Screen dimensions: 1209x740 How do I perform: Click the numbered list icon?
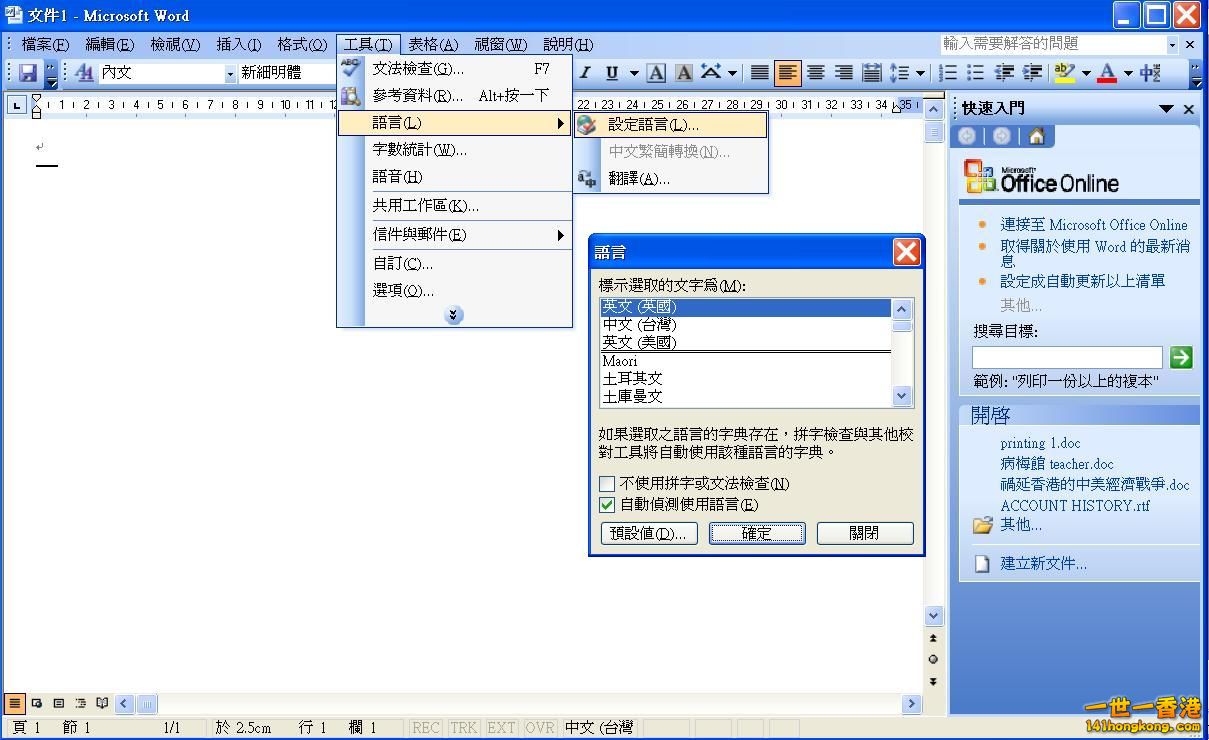tap(948, 72)
